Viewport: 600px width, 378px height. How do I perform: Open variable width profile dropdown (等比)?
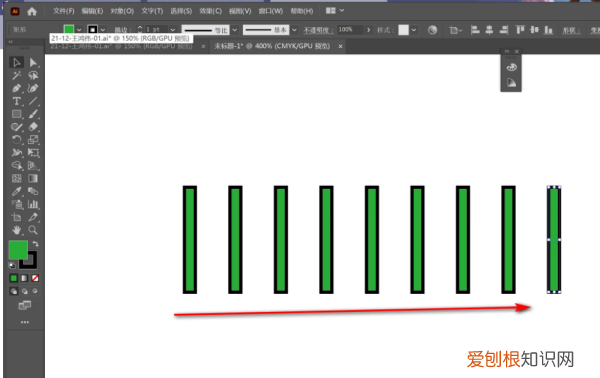(x=235, y=30)
